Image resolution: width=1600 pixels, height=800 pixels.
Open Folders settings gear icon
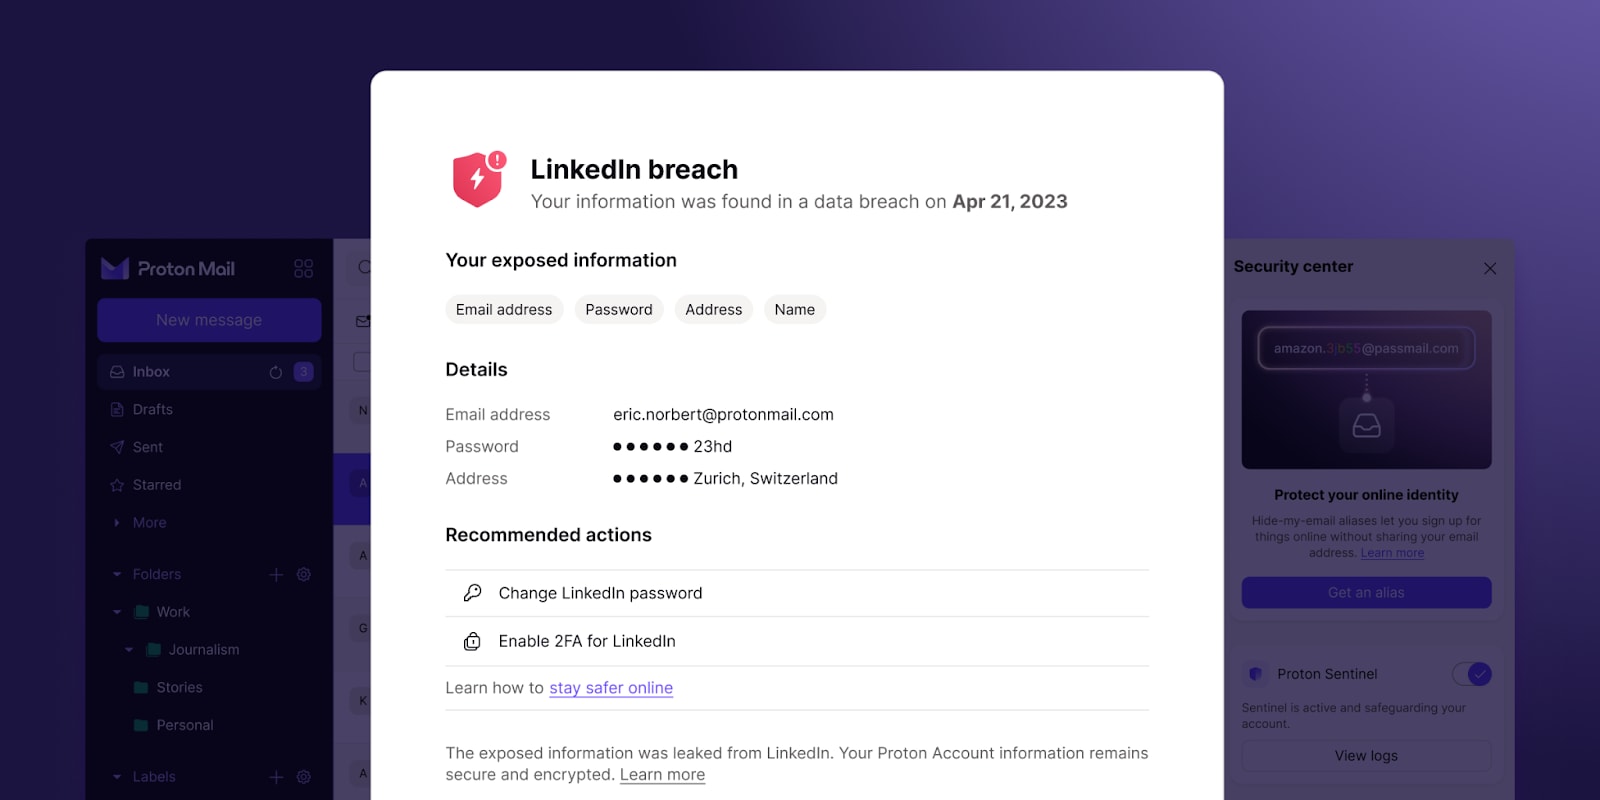tap(304, 574)
